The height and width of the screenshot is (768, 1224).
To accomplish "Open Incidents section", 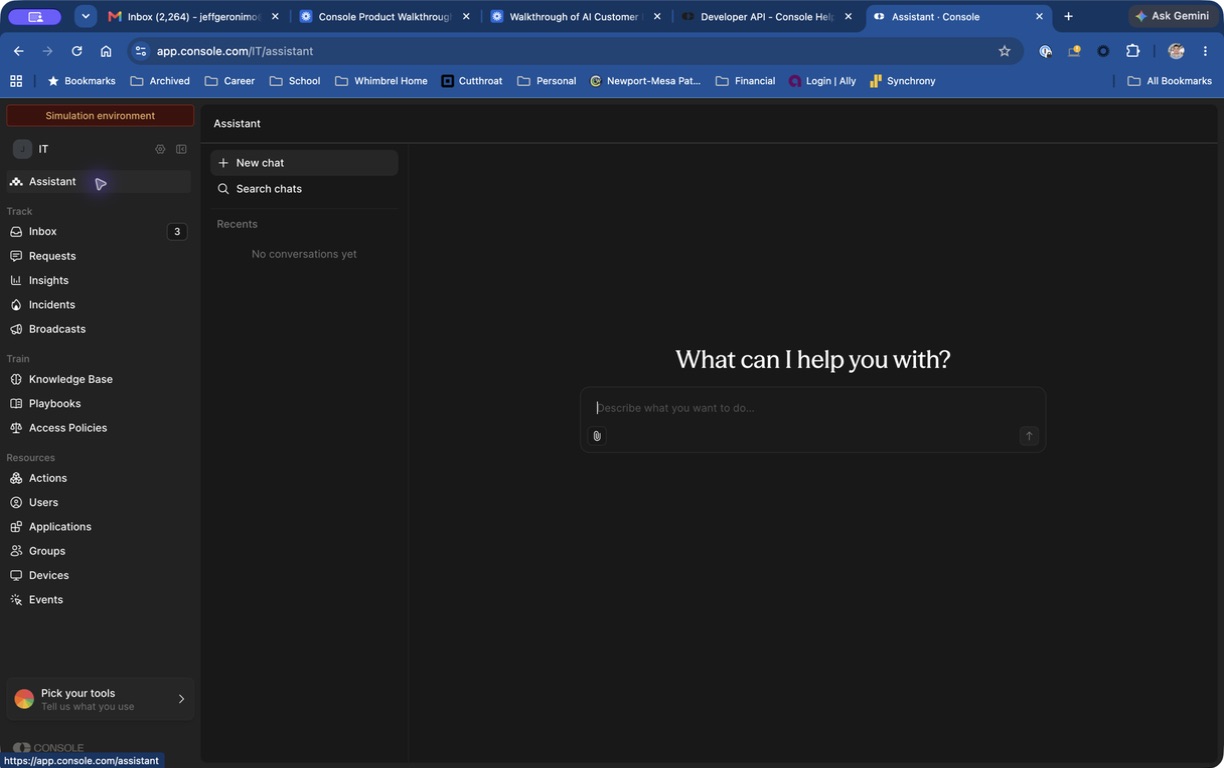I will 98,304.
